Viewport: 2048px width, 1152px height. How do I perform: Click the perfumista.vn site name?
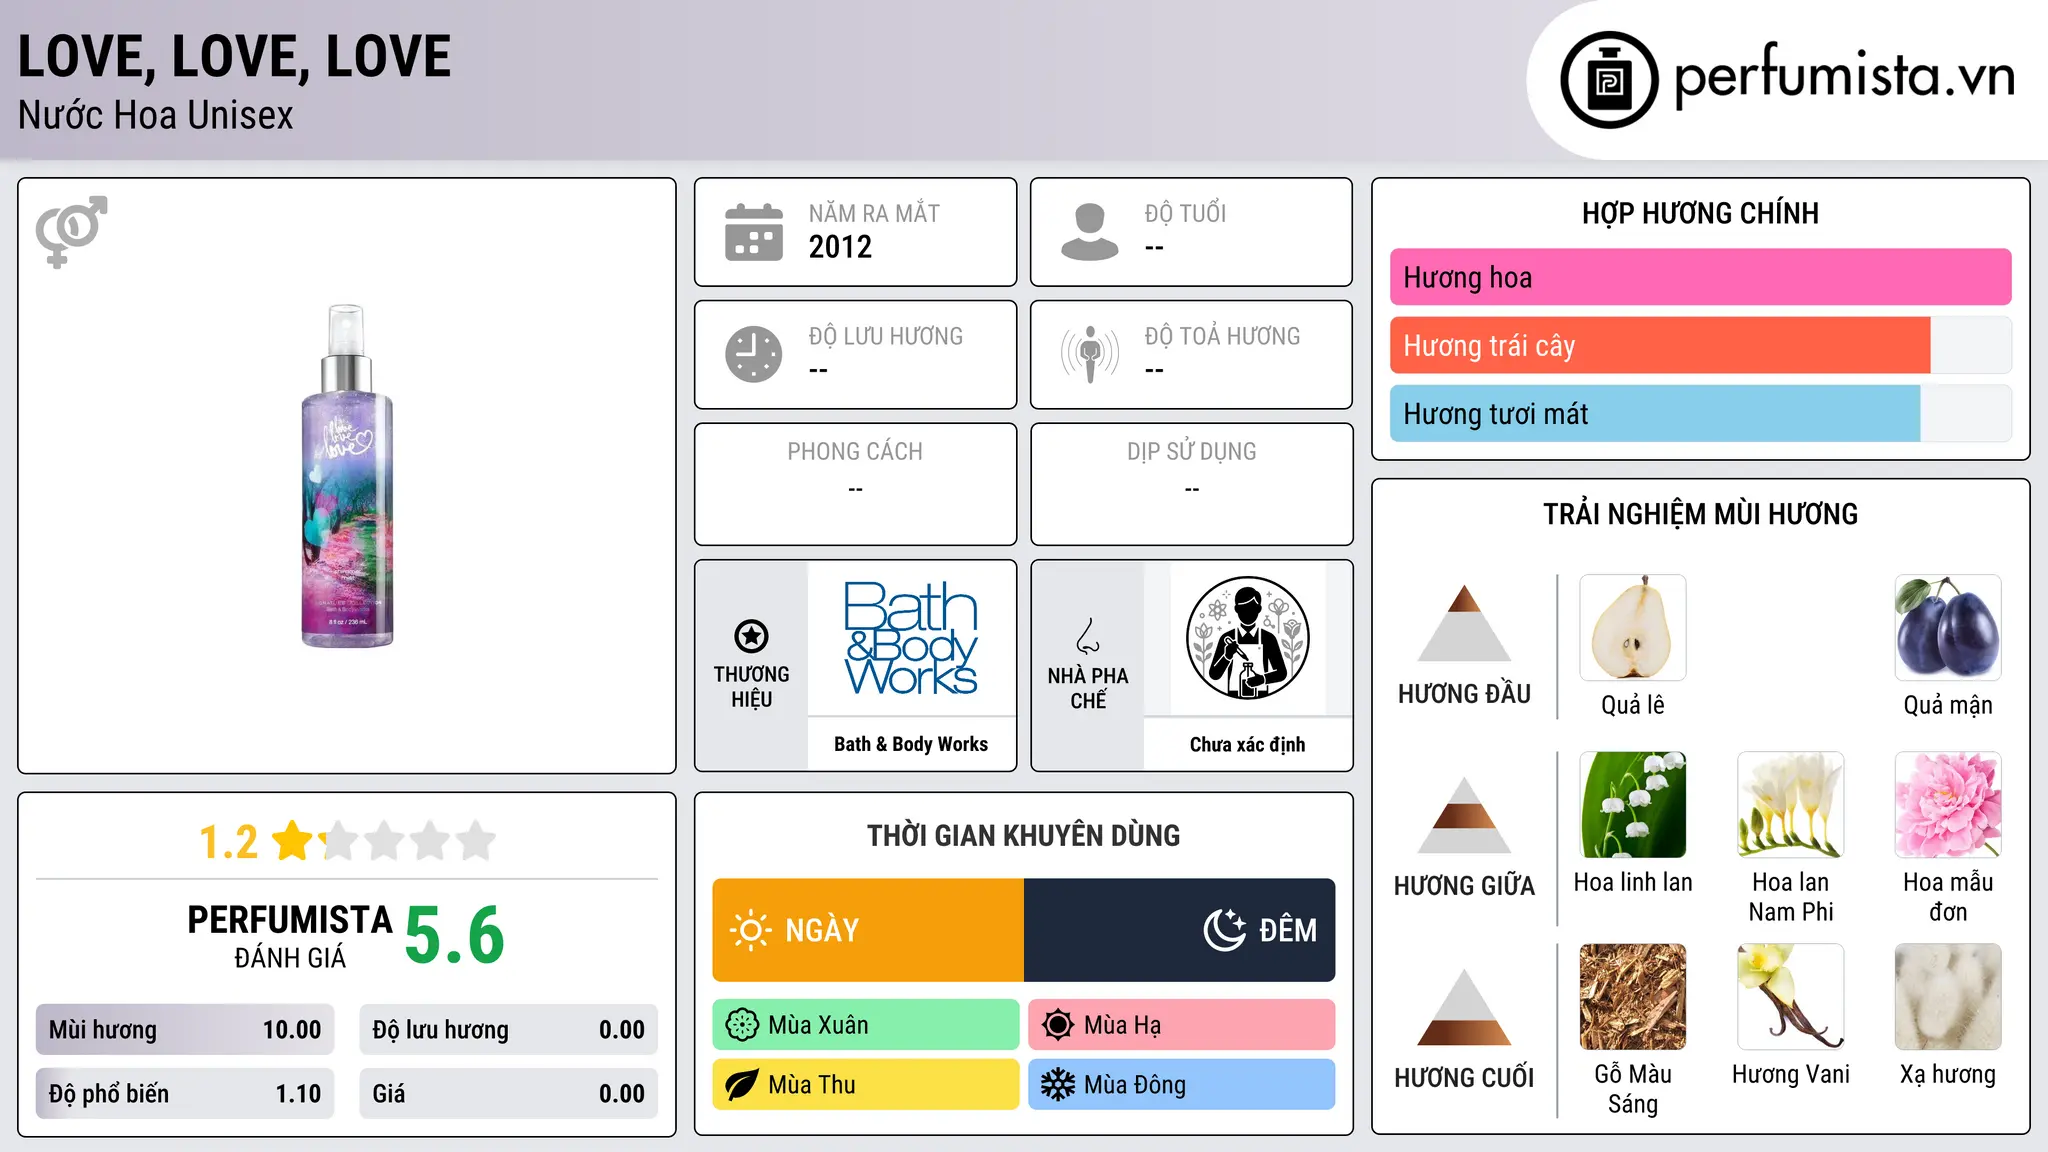tap(1845, 77)
